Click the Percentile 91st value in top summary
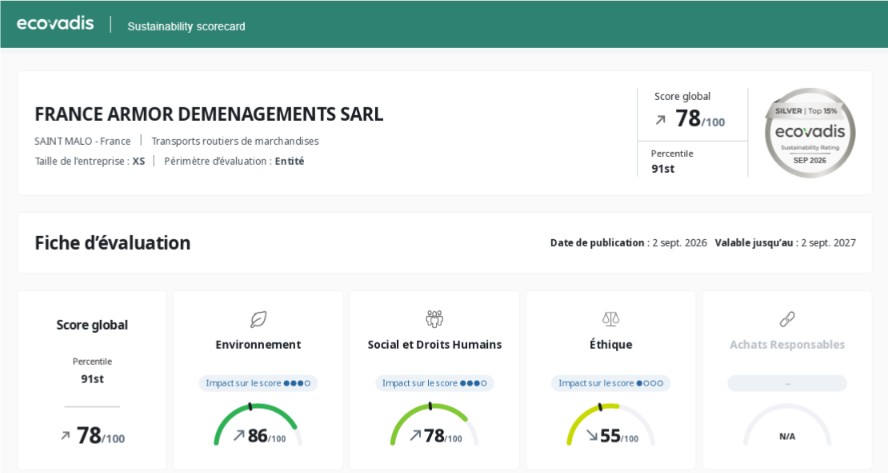 click(663, 169)
